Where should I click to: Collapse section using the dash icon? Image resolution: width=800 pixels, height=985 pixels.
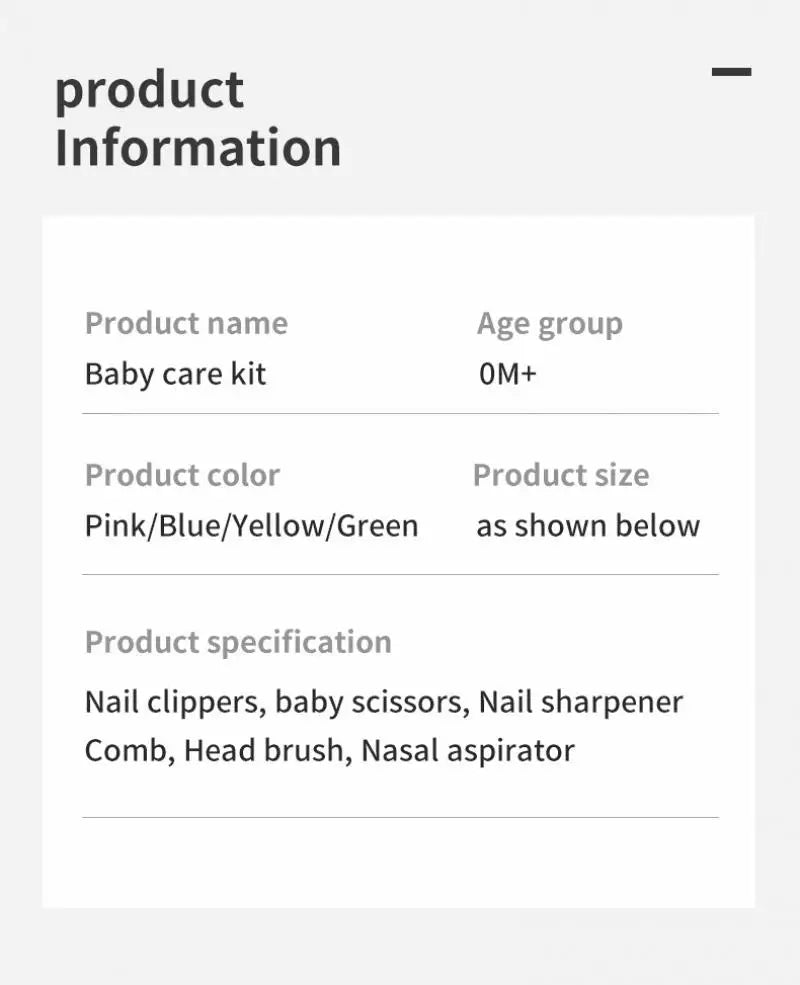731,72
